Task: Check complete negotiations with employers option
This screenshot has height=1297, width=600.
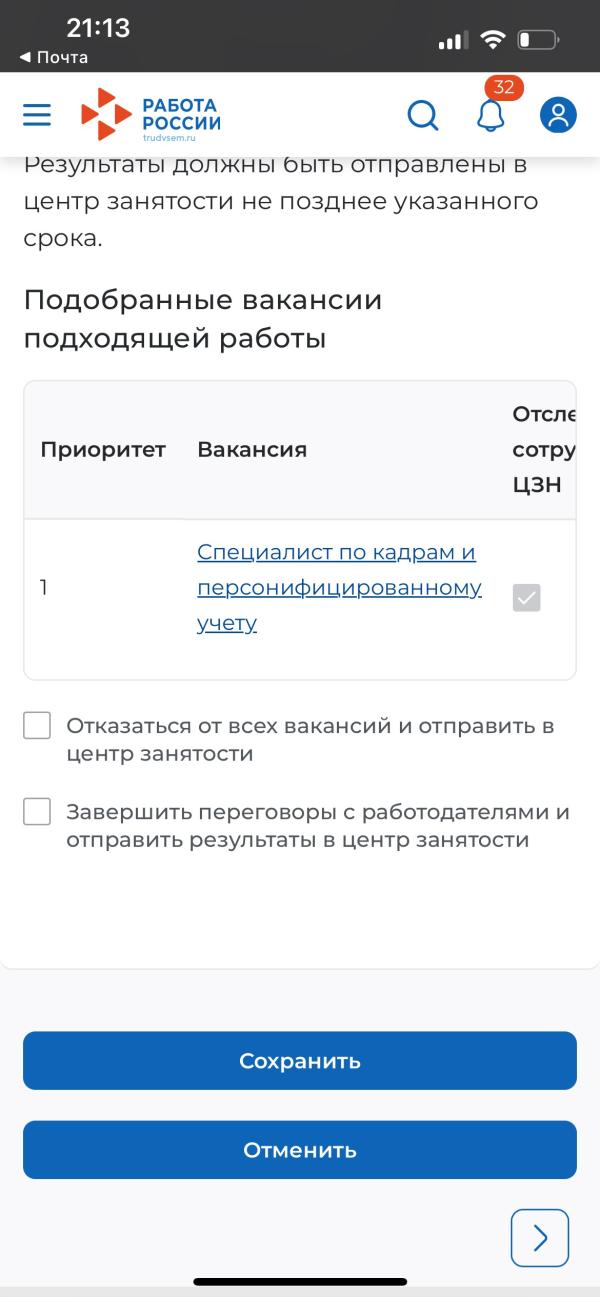Action: pos(36,812)
